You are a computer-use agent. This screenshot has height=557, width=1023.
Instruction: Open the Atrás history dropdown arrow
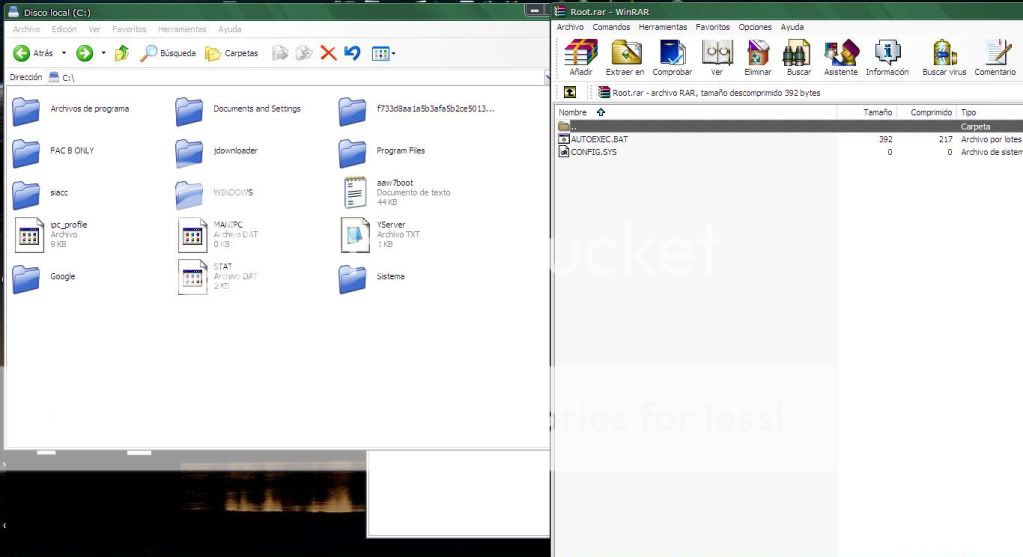tap(64, 53)
